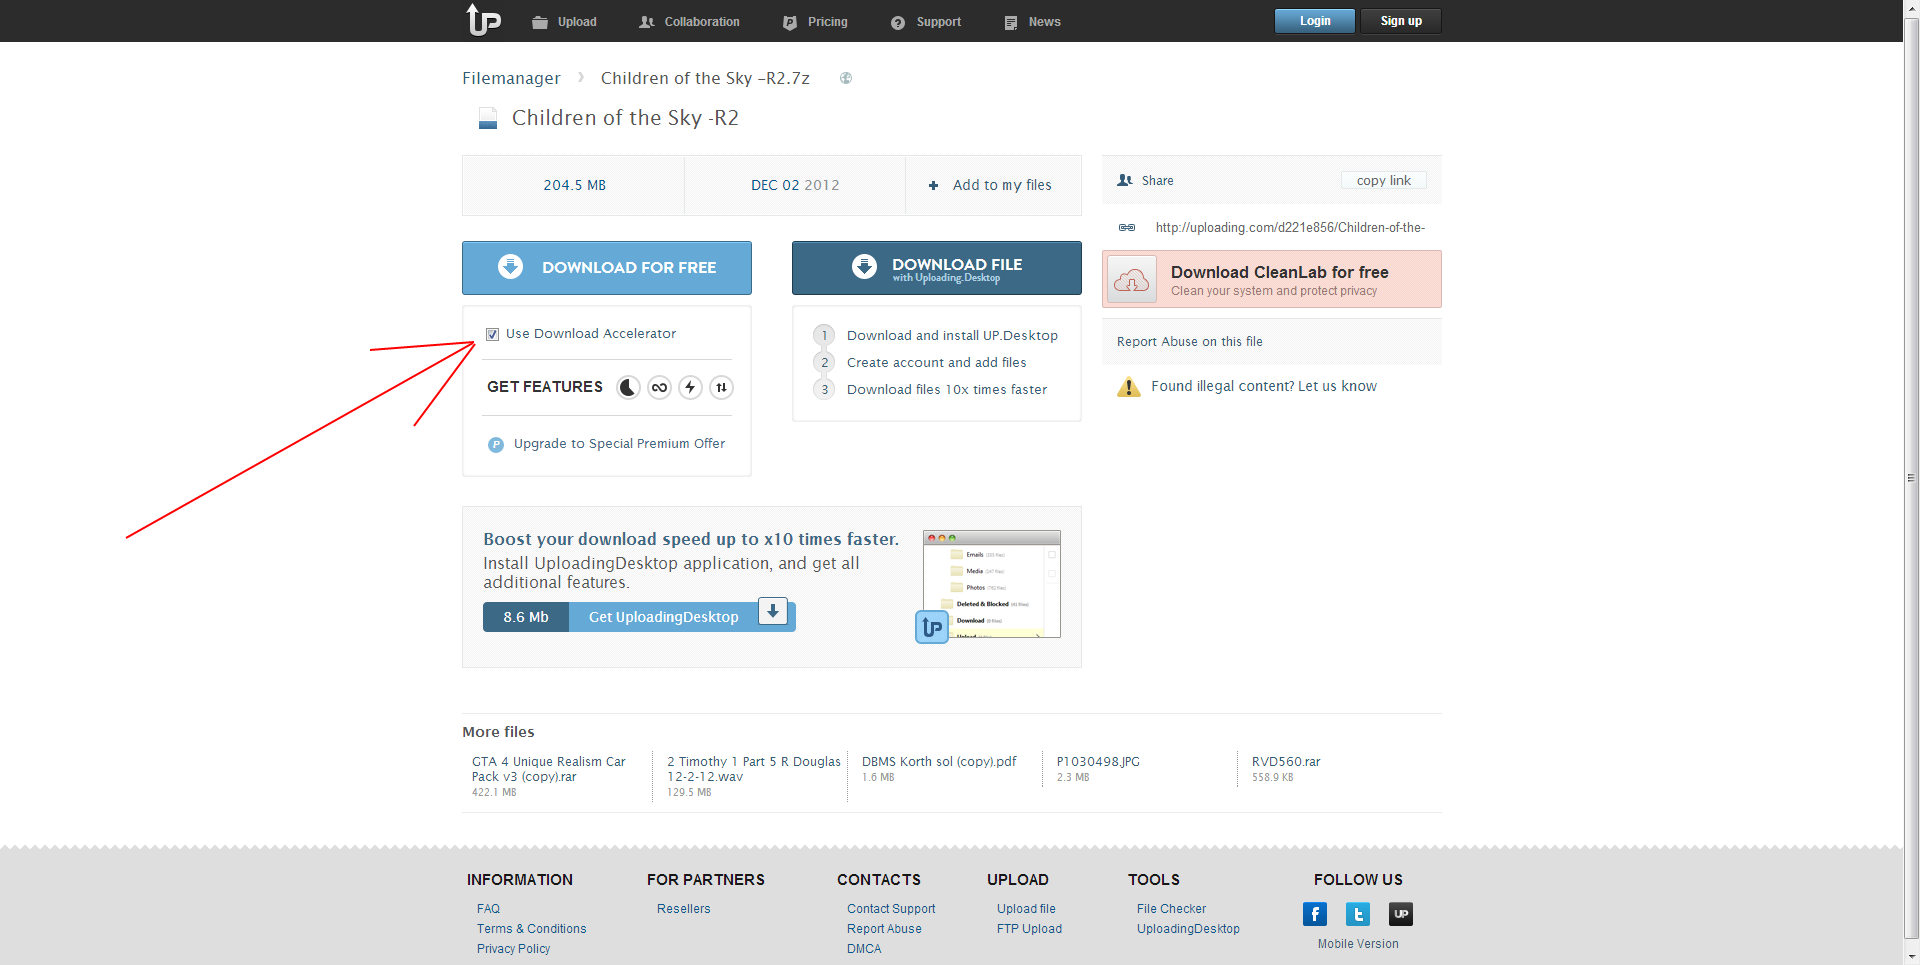1920x965 pixels.
Task: Open Resellers footer link
Action: coord(683,909)
